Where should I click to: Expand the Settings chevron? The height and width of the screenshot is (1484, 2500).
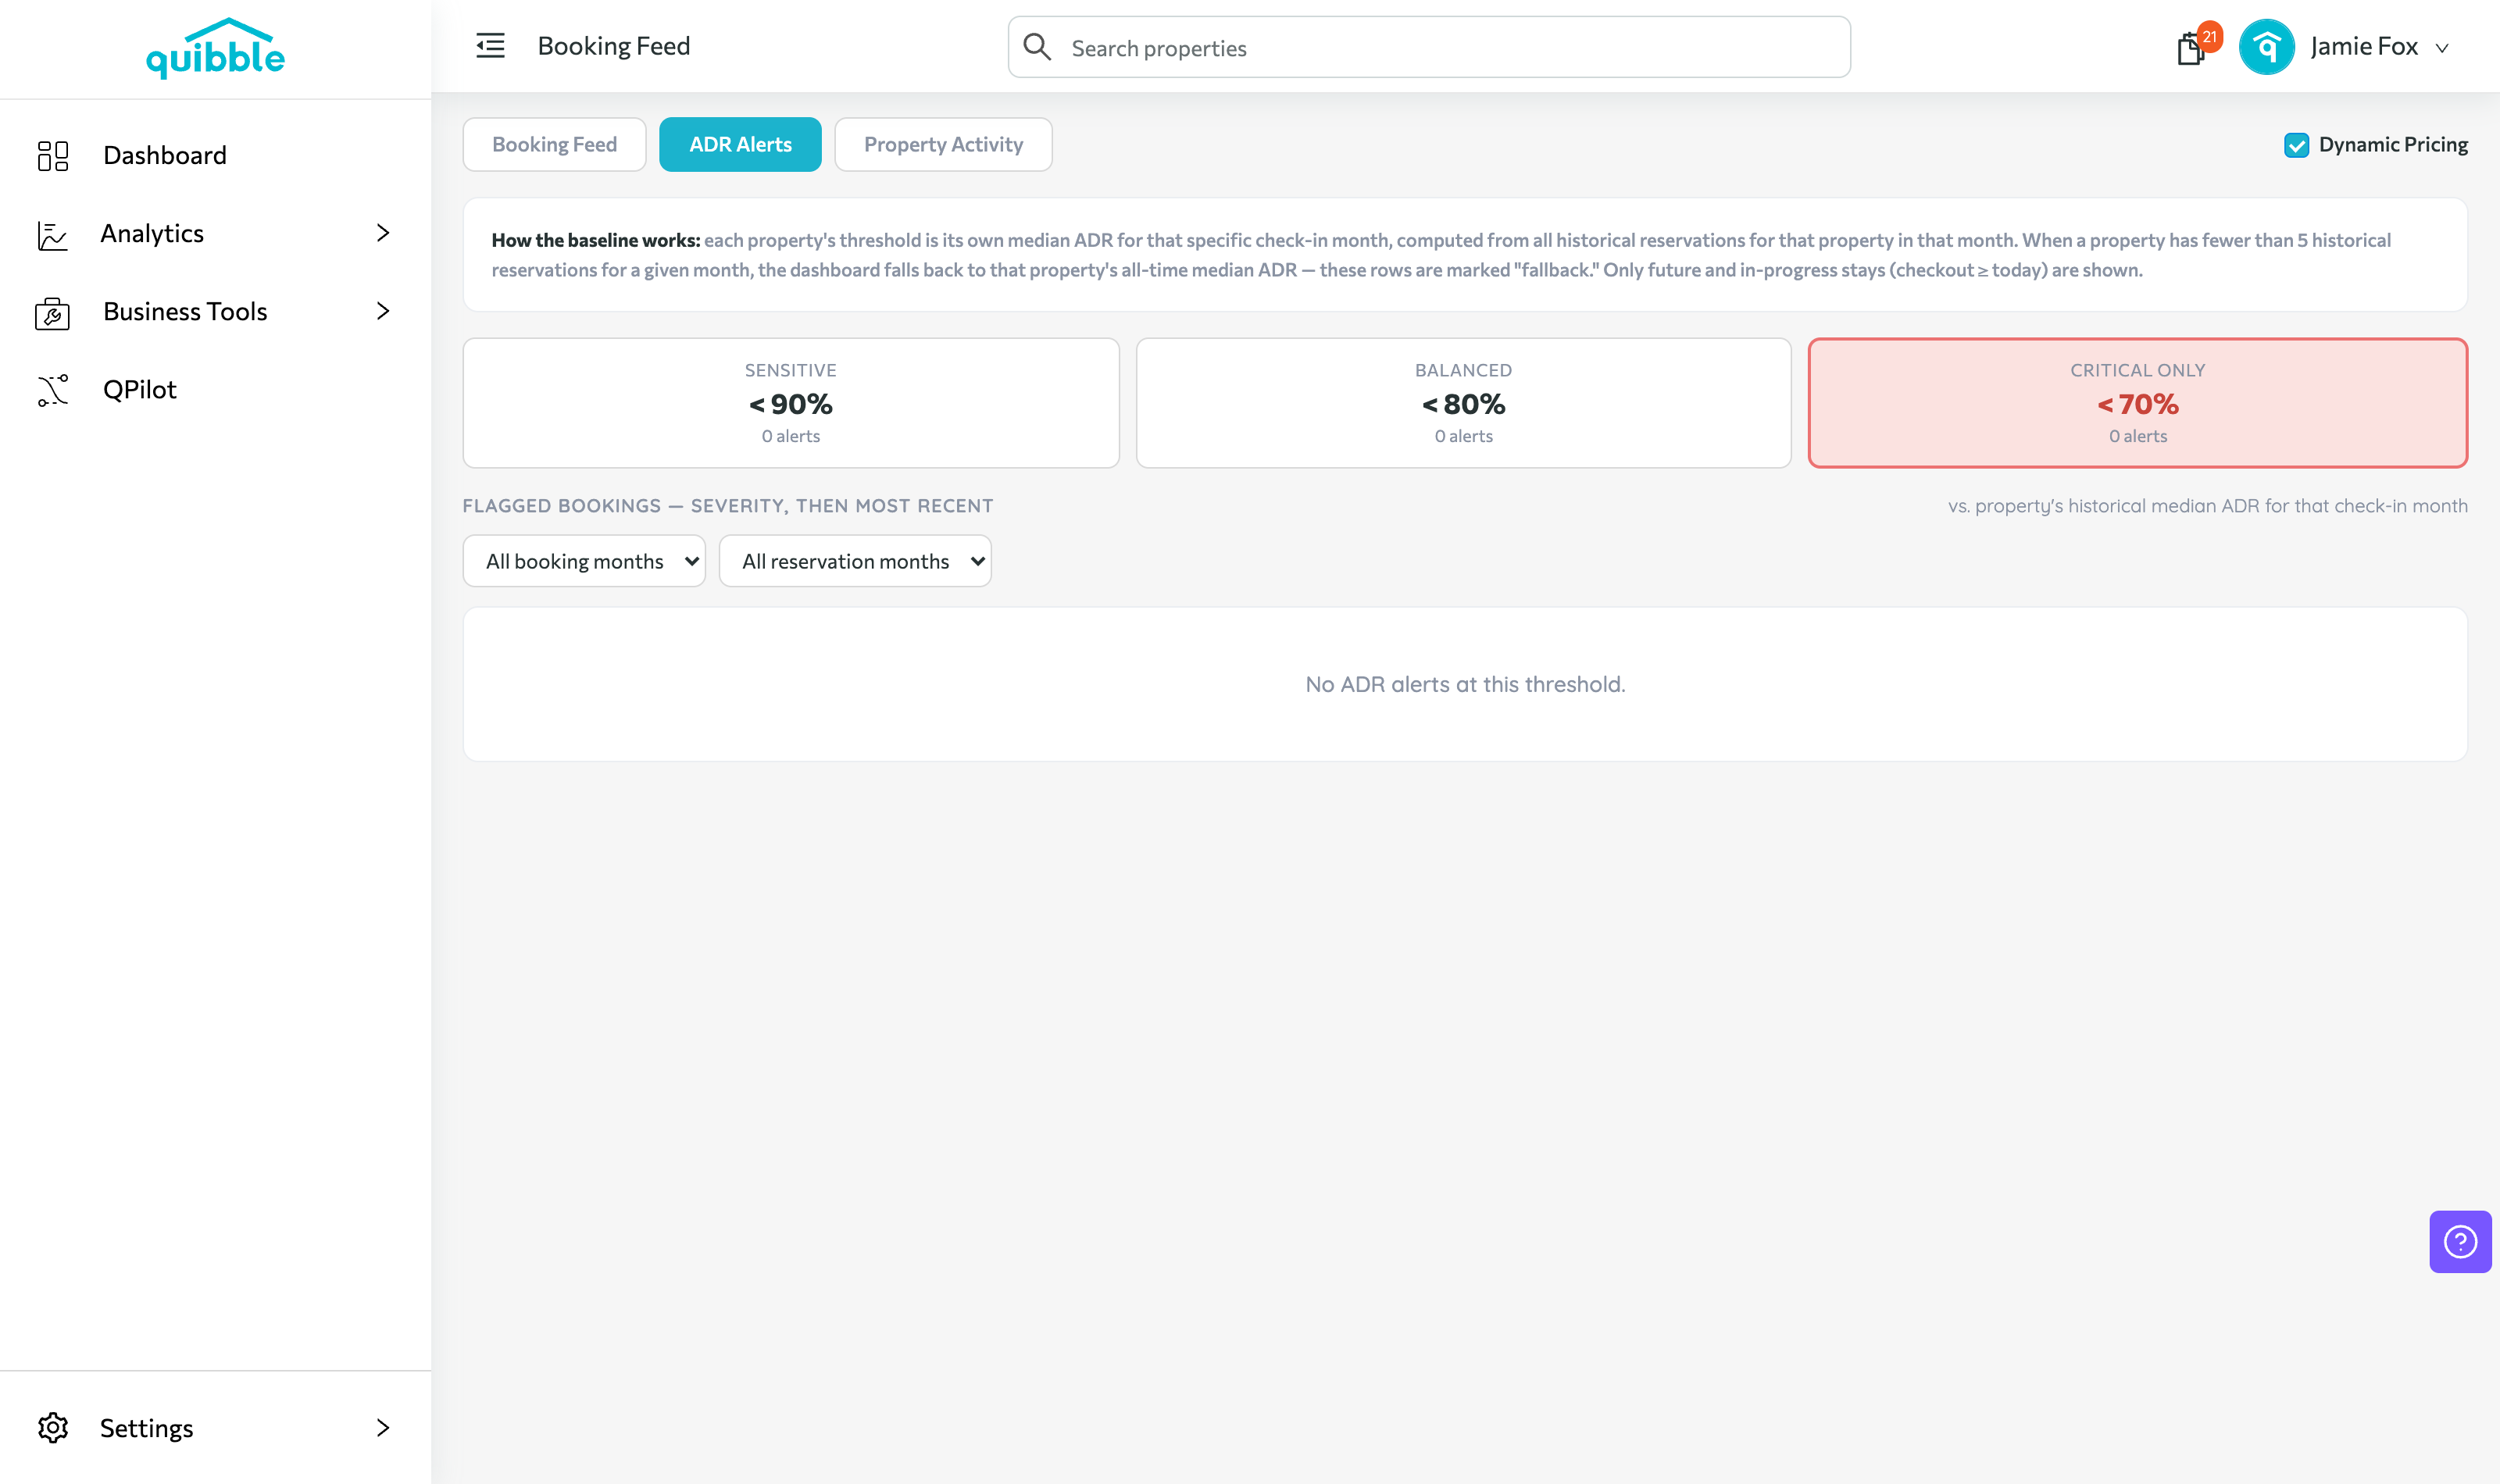pos(383,1427)
